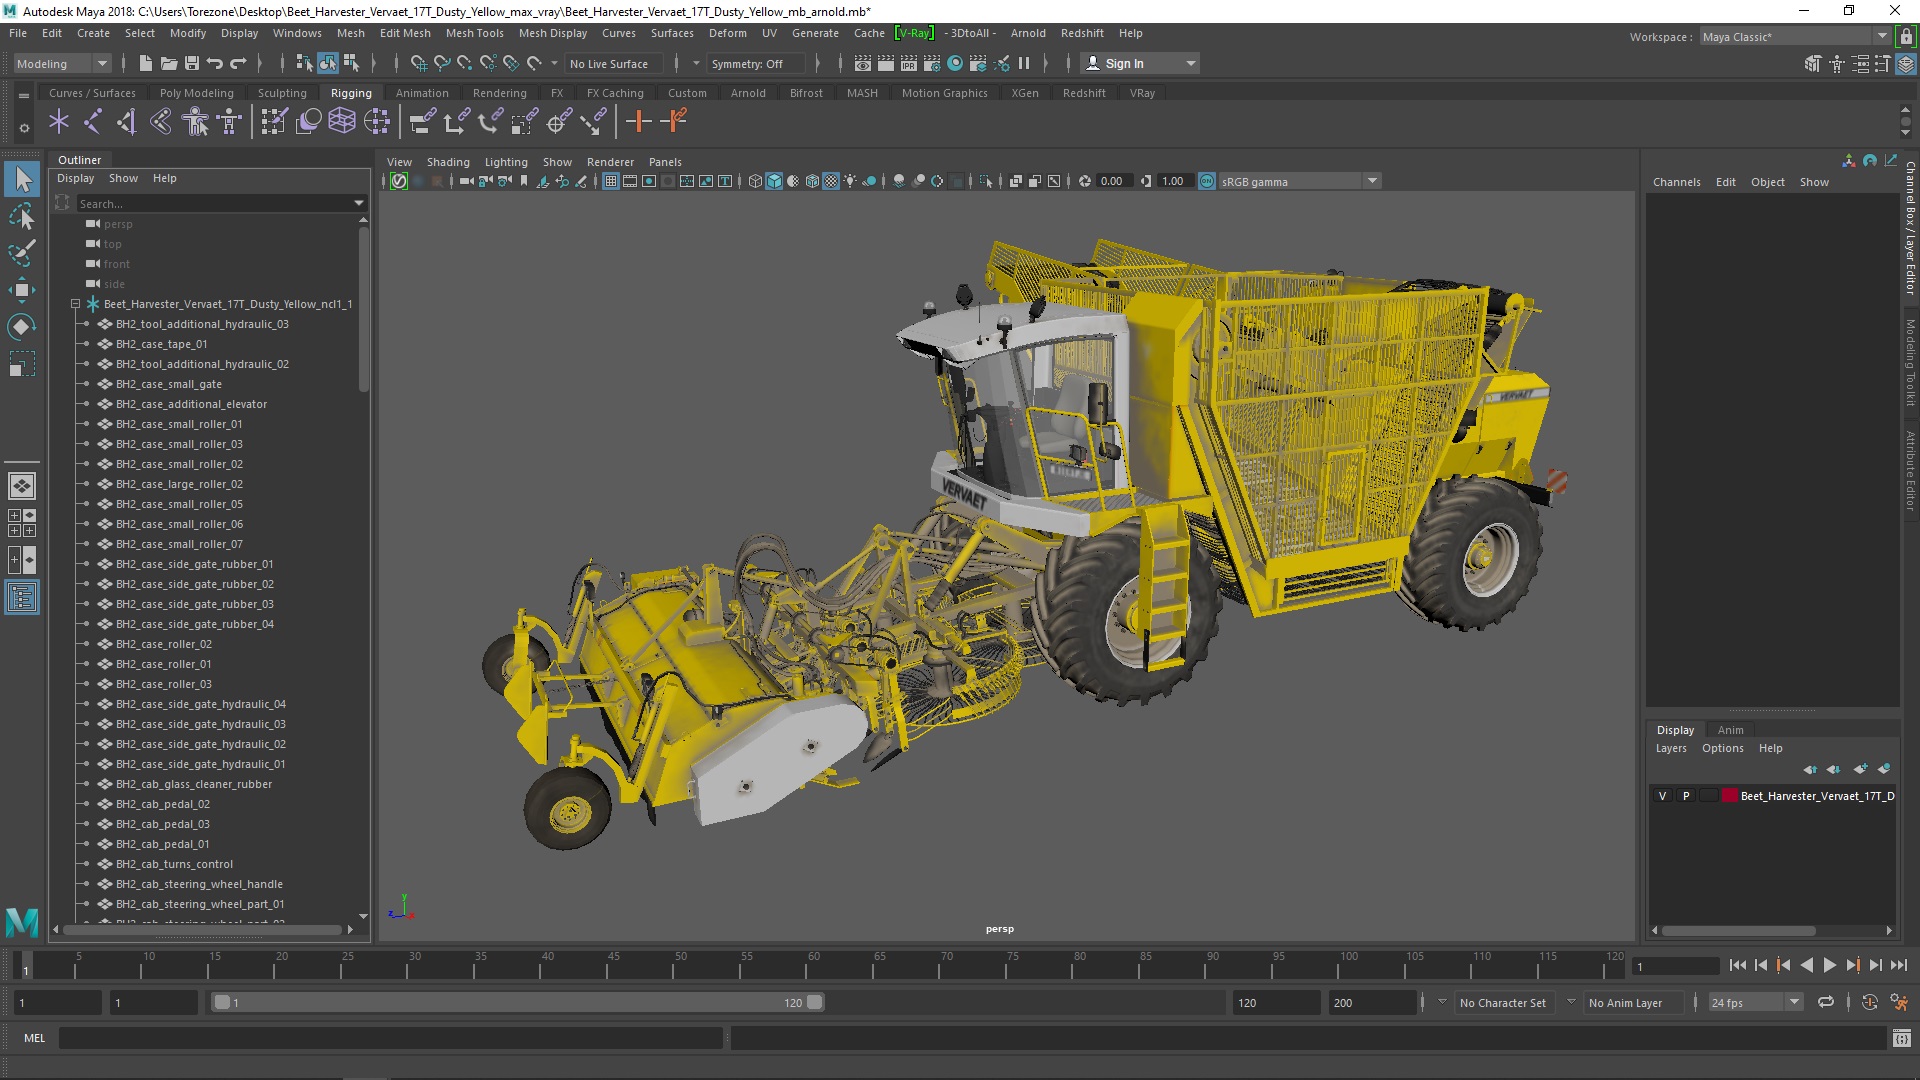Toggle playback P column for layer
The width and height of the screenshot is (1920, 1080).
point(1685,795)
